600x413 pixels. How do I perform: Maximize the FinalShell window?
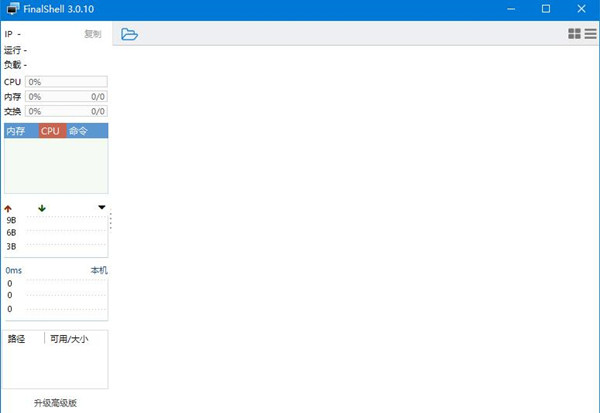coord(546,9)
